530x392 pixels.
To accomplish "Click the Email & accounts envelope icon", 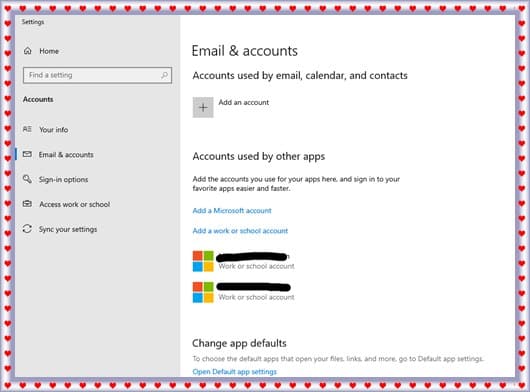I will tap(27, 154).
